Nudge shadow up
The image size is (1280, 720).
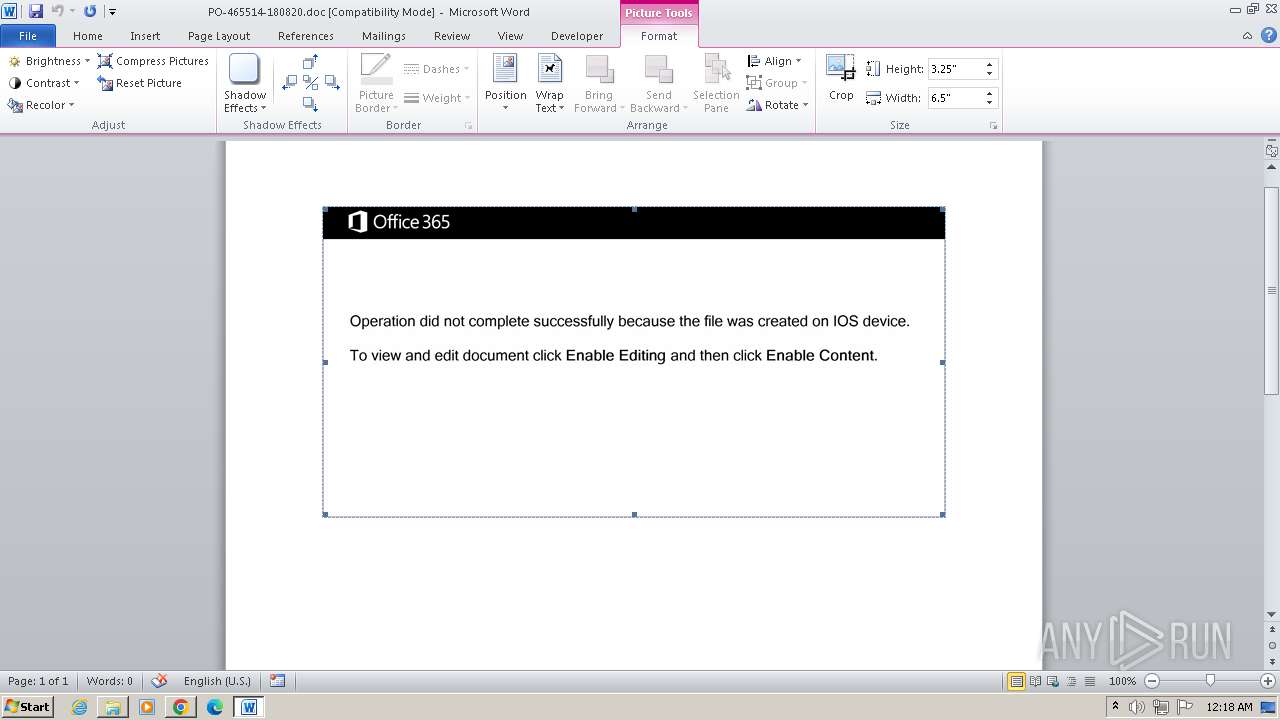(310, 62)
